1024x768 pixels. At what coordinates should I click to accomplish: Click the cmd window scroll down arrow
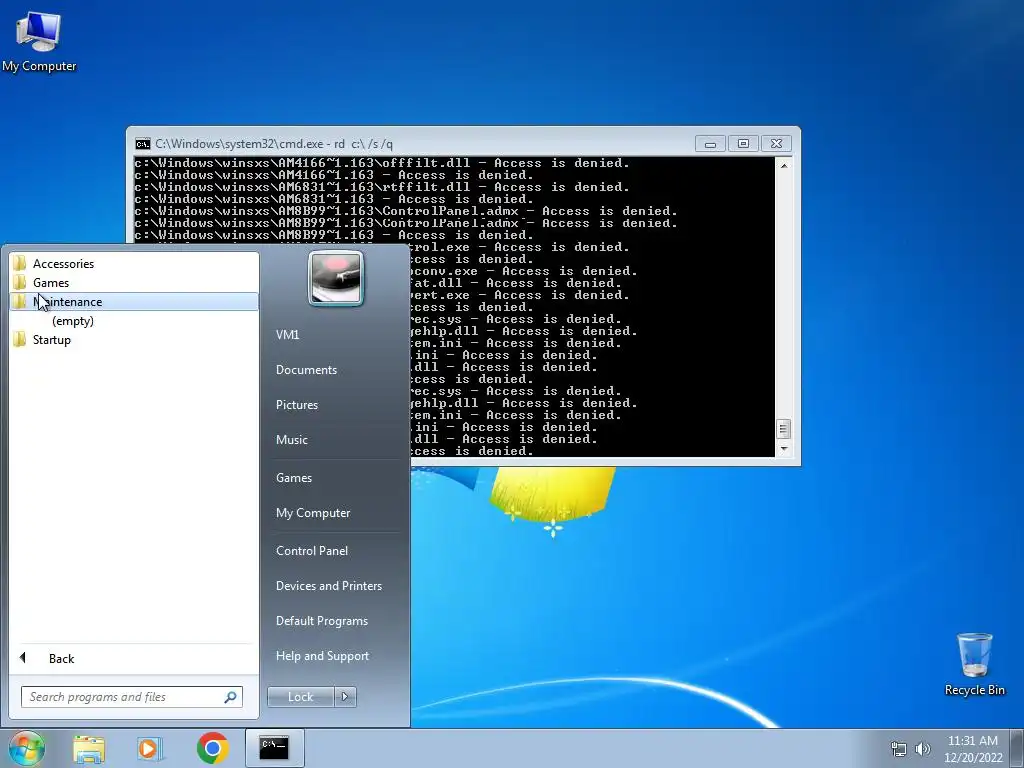coord(784,449)
